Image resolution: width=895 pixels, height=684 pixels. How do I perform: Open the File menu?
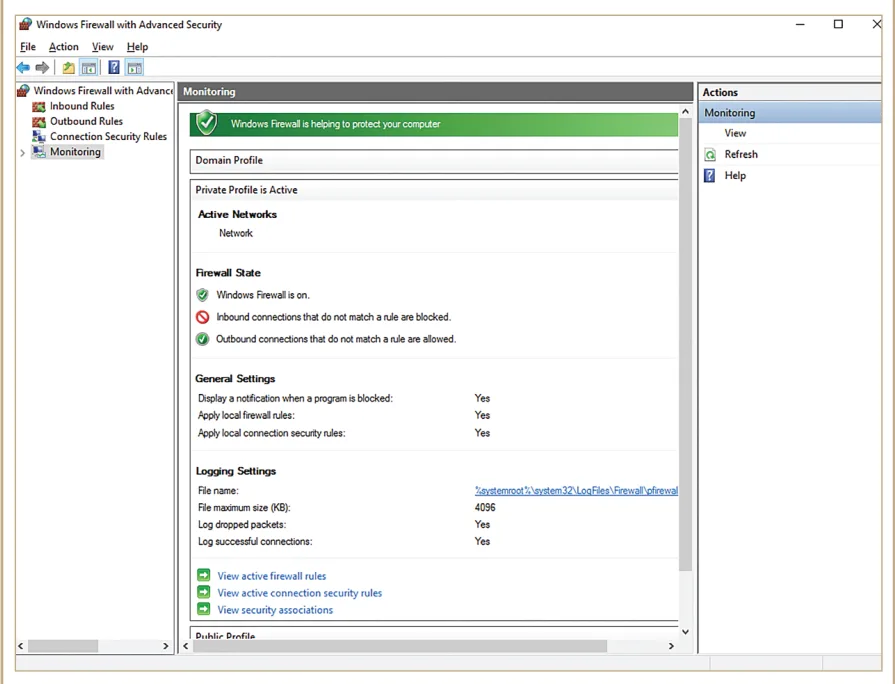click(28, 47)
